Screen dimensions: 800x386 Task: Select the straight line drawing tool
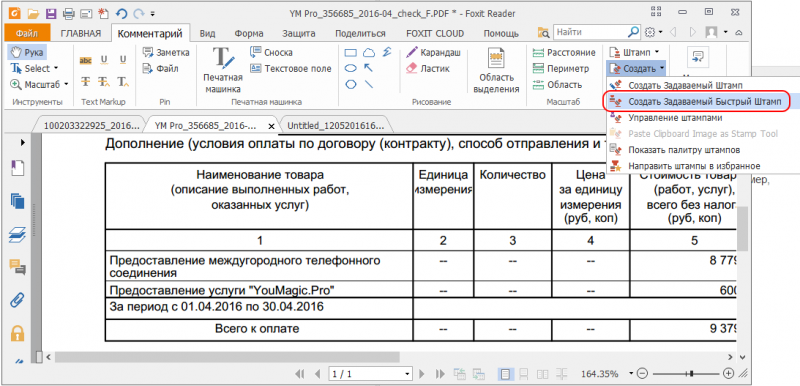coord(368,84)
